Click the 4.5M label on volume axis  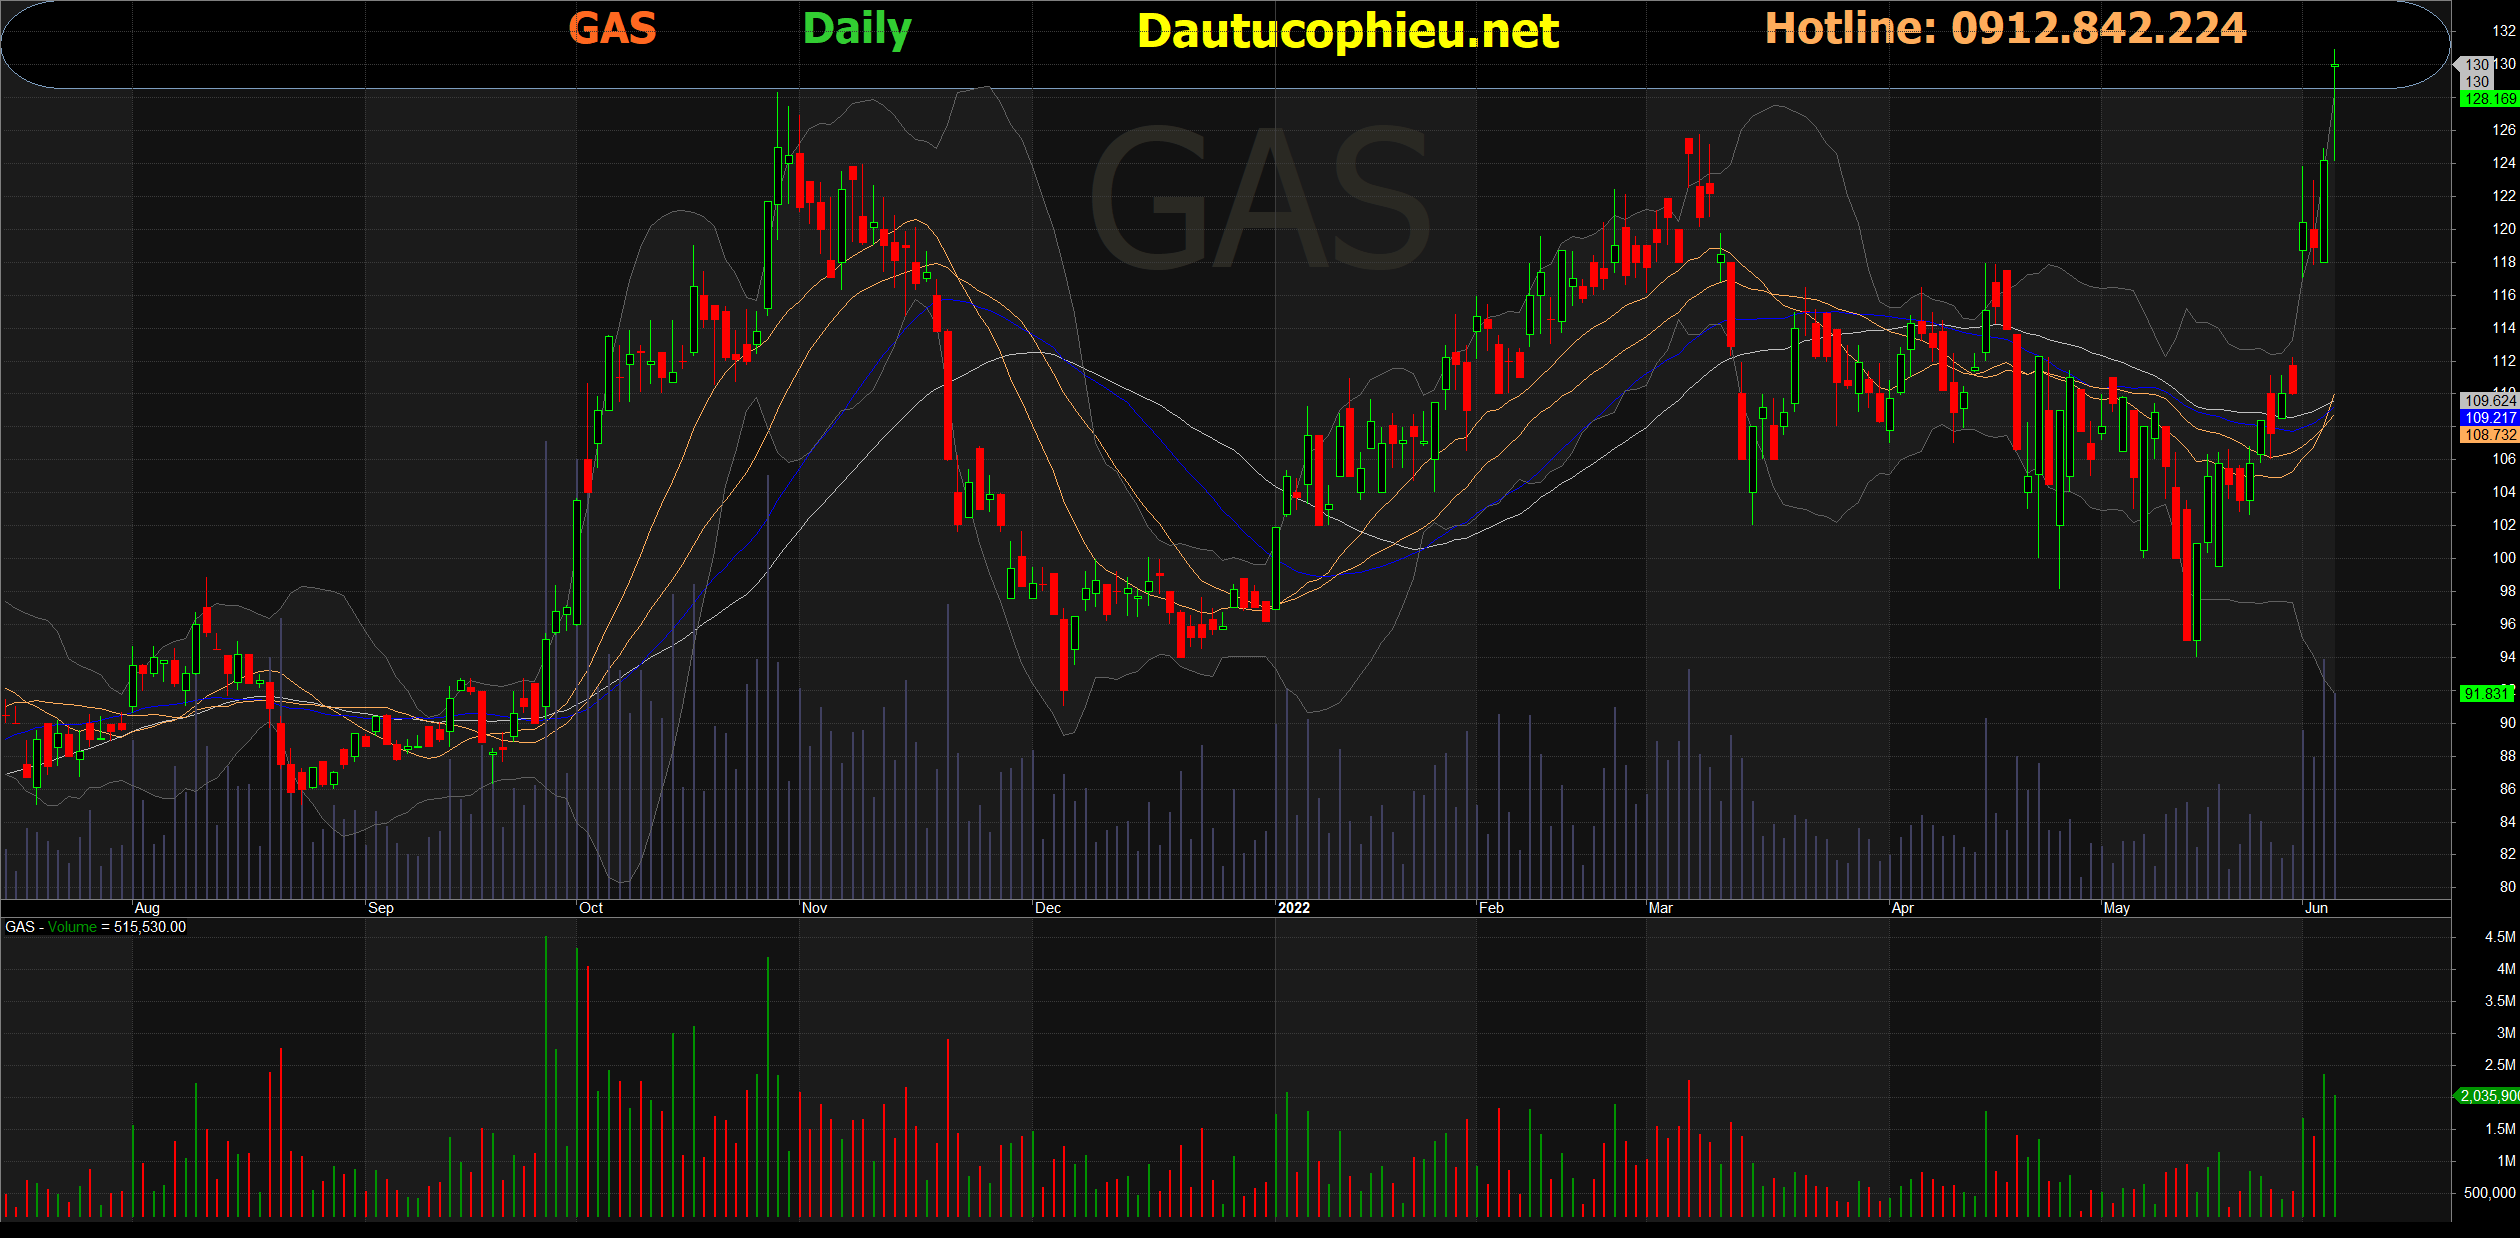2499,937
